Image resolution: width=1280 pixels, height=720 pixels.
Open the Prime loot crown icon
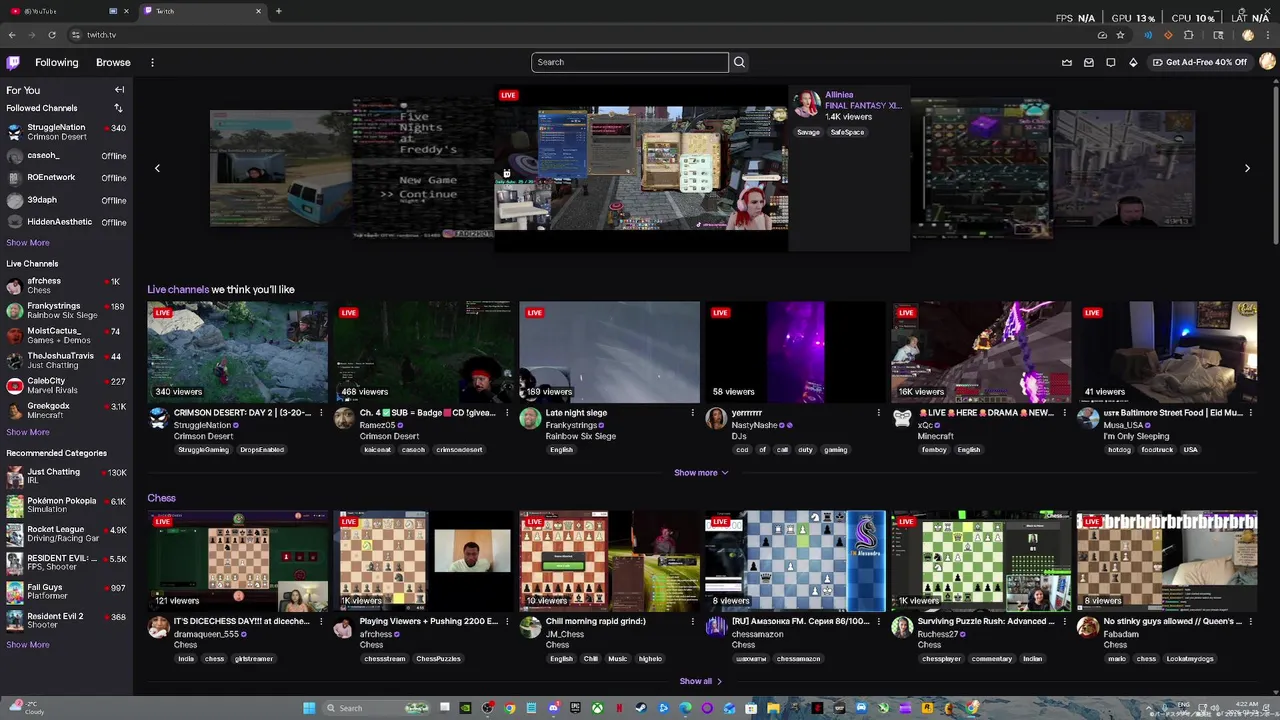click(1067, 62)
